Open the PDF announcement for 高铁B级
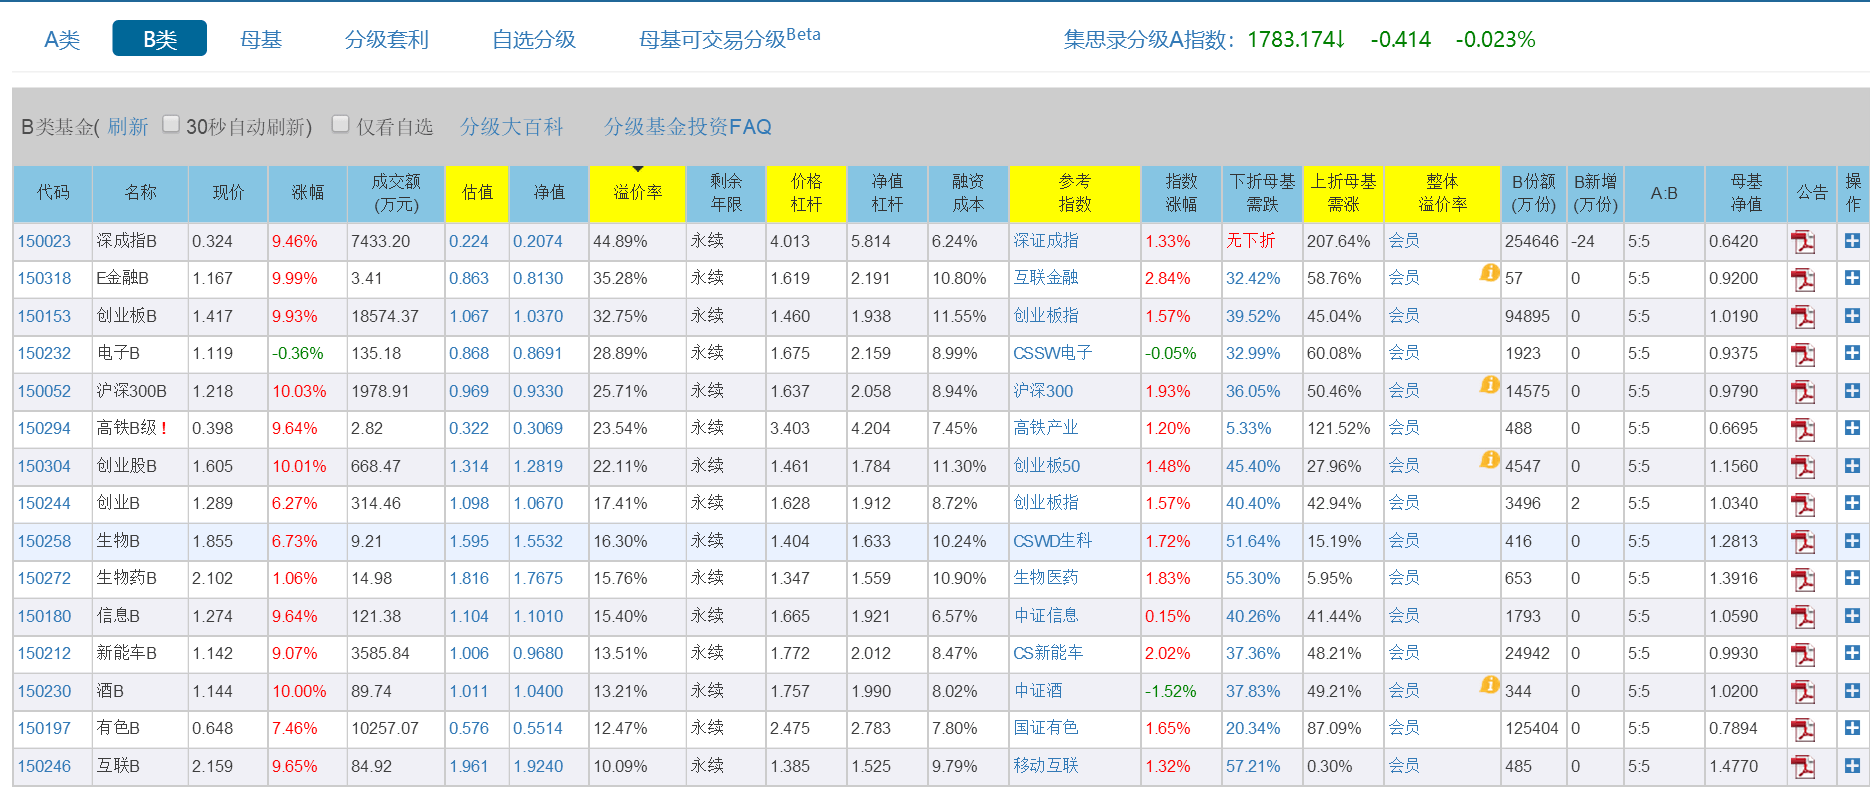1870x787 pixels. (1803, 429)
